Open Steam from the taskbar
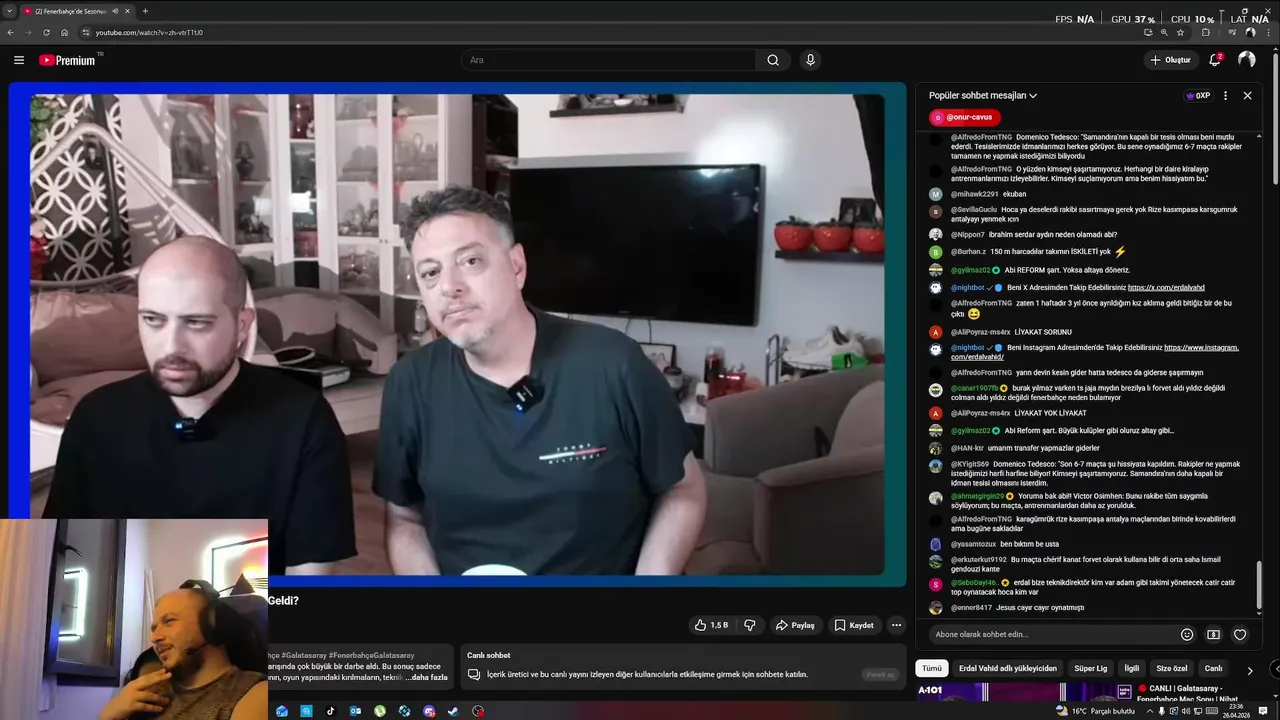The height and width of the screenshot is (720, 1280). click(x=453, y=711)
